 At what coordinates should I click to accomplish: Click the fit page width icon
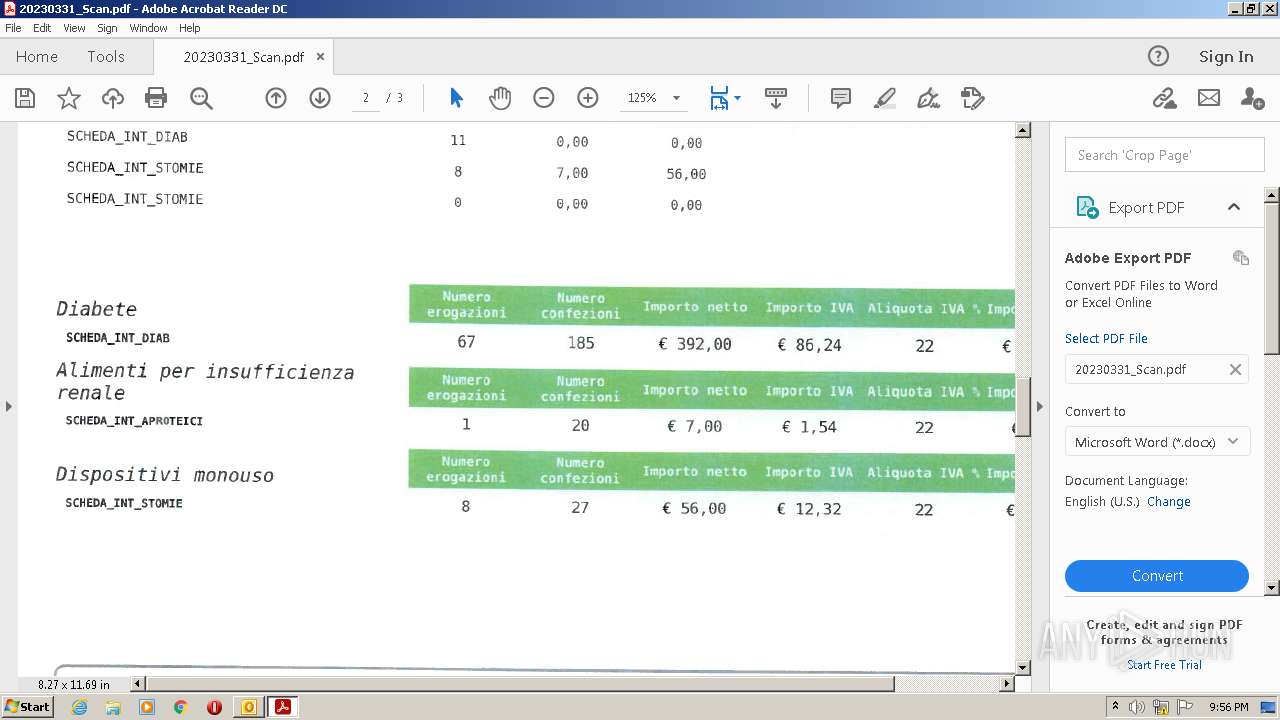tap(719, 98)
